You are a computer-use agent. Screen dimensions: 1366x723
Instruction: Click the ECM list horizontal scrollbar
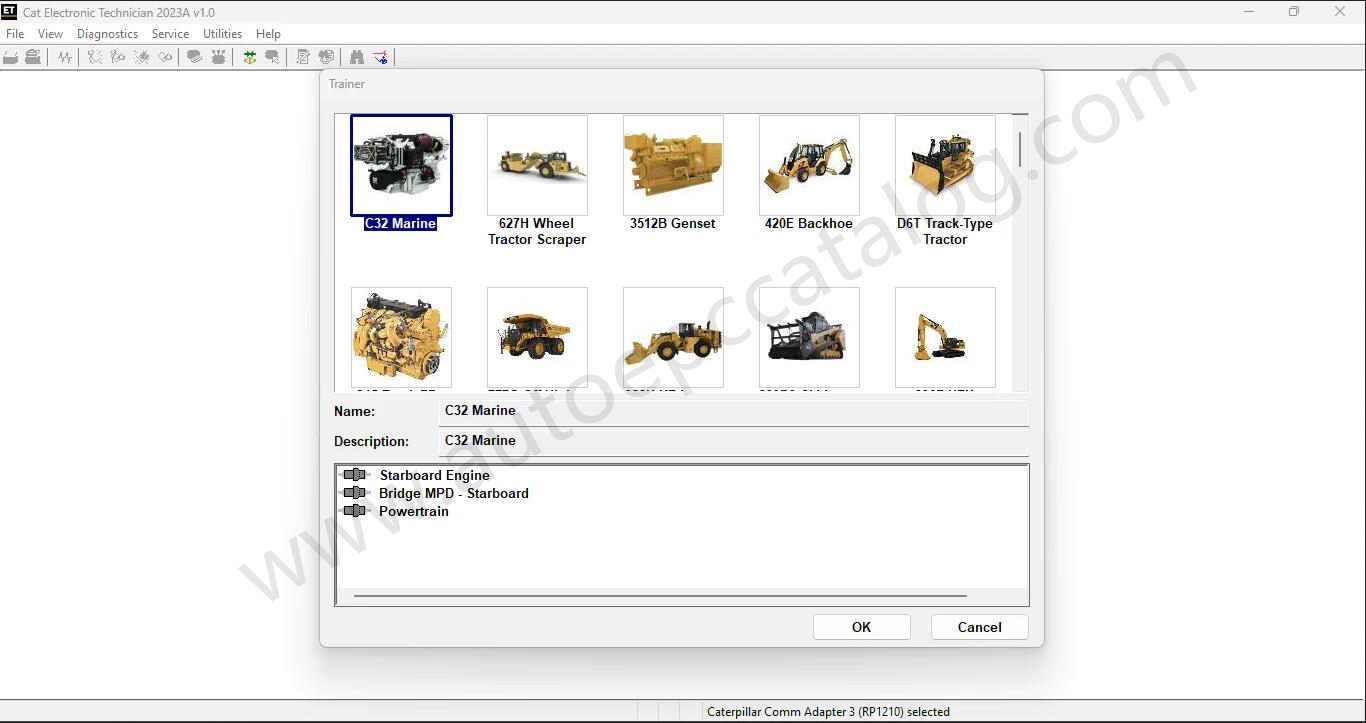pos(660,596)
